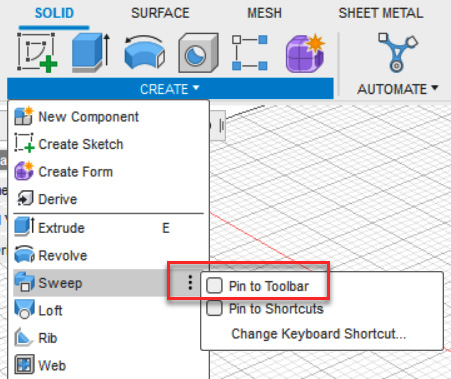Enable the Pin to Toolbar checkbox

[x=214, y=286]
